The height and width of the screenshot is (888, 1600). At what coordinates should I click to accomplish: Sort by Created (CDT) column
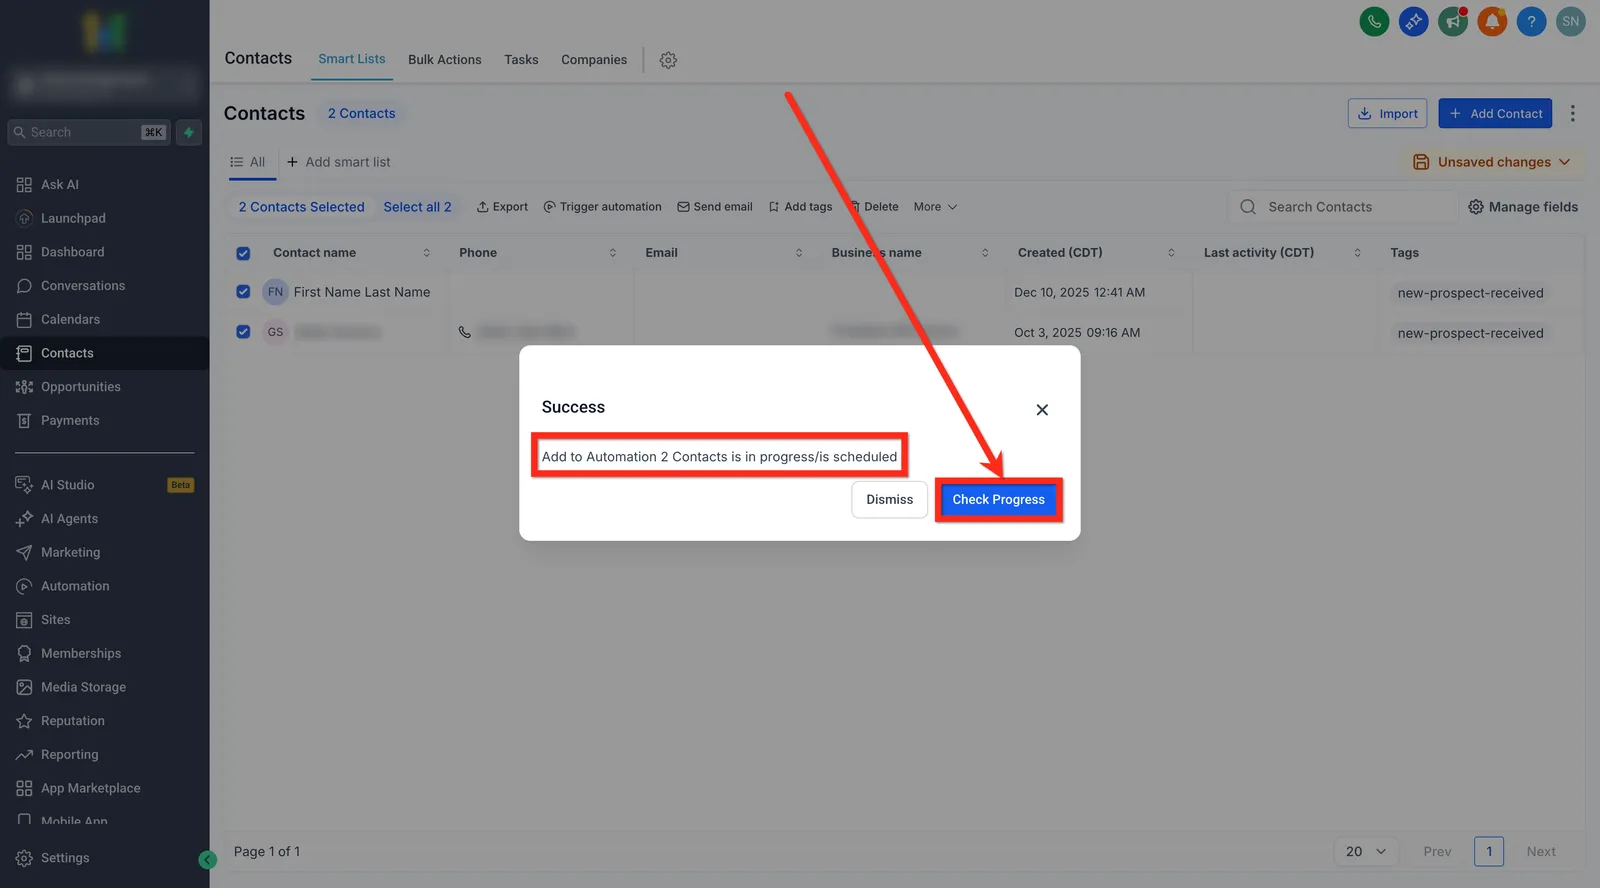coord(1171,253)
